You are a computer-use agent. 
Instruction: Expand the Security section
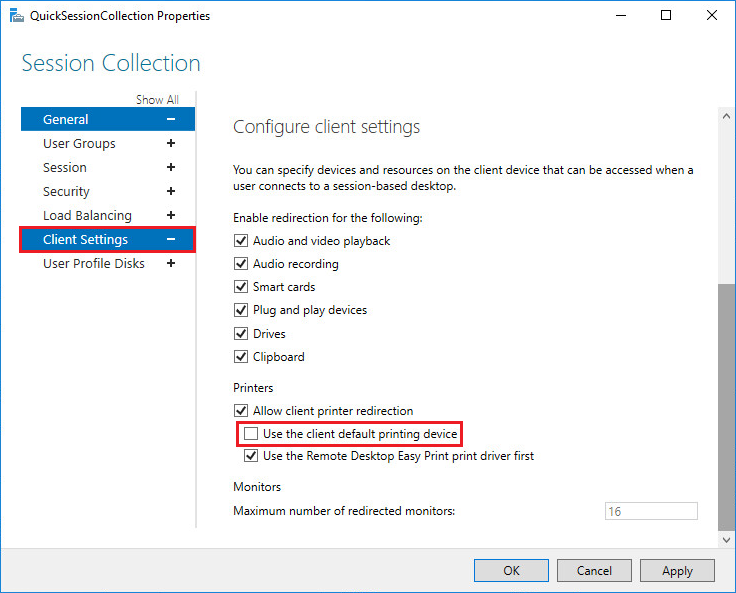coord(171,192)
